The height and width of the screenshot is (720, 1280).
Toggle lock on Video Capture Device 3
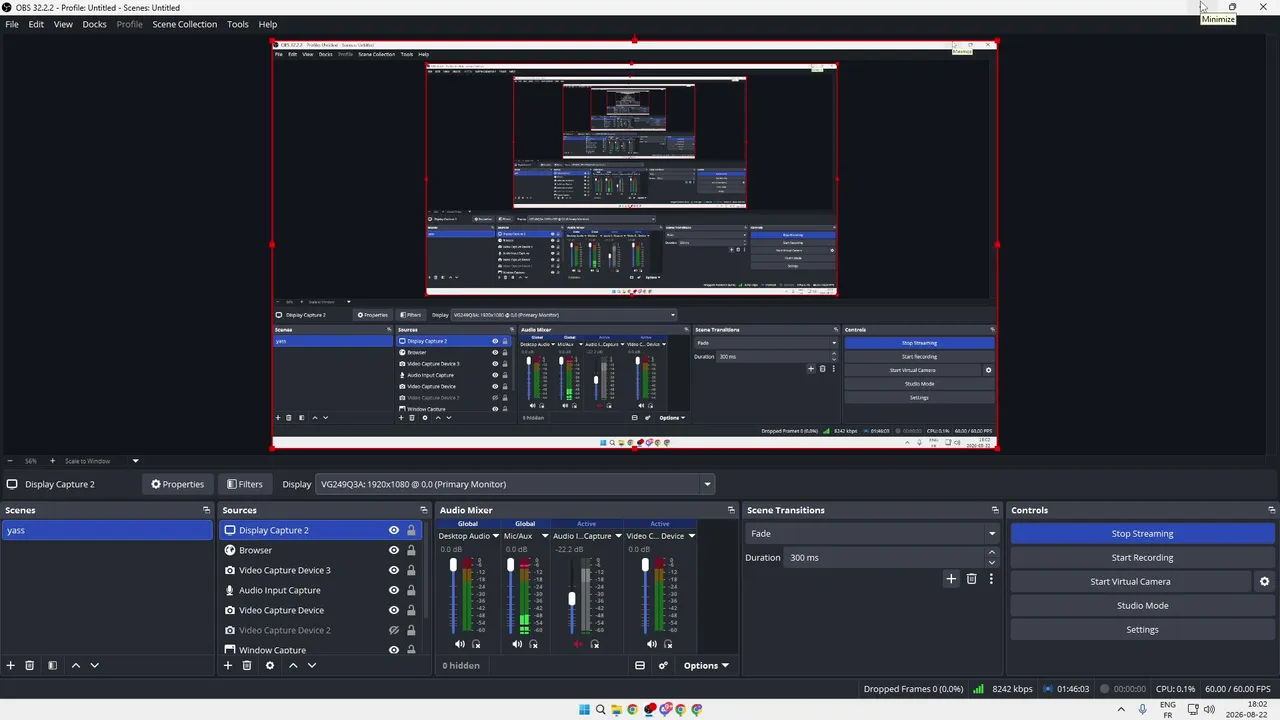[x=411, y=570]
